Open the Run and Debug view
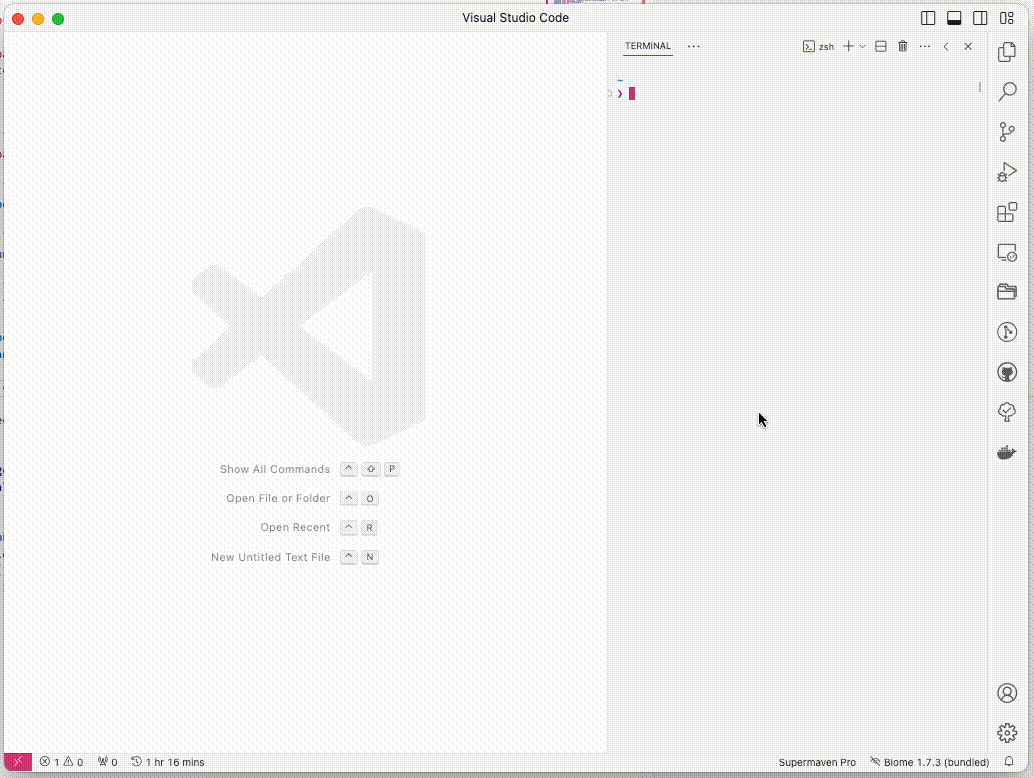 pyautogui.click(x=1007, y=172)
